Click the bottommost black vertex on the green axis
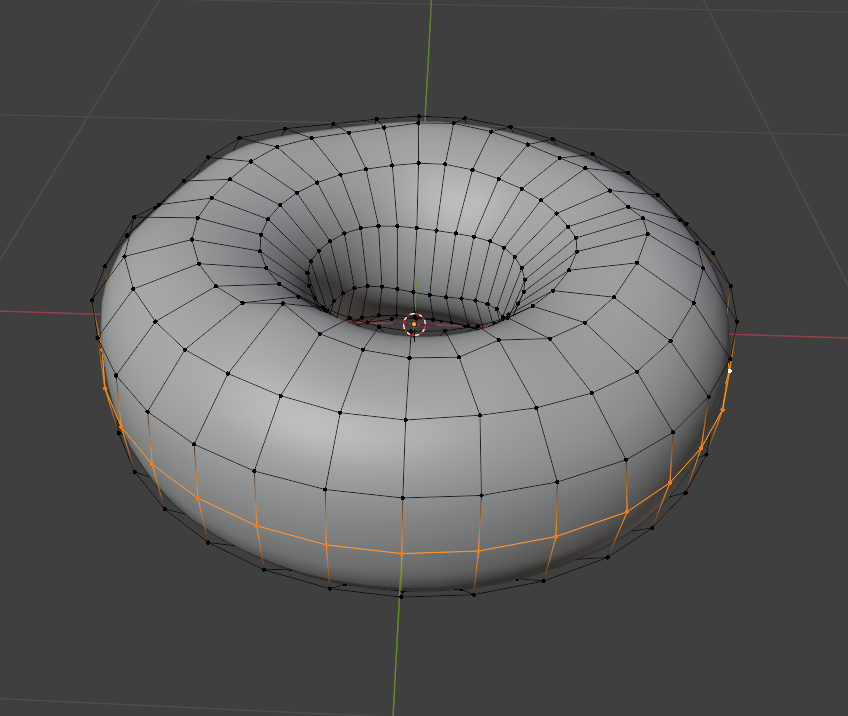 (401, 596)
